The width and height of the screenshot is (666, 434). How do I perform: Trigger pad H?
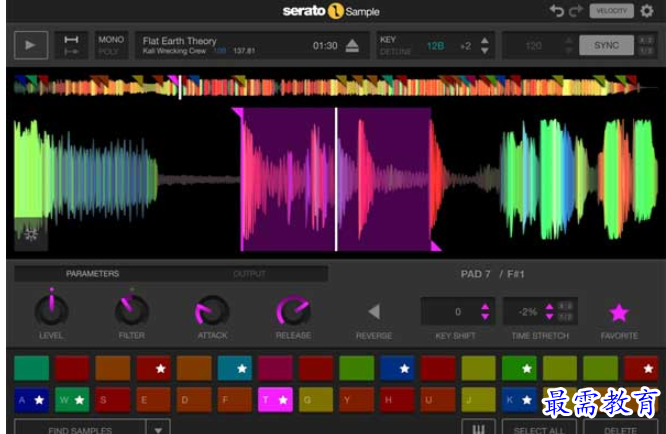397,400
